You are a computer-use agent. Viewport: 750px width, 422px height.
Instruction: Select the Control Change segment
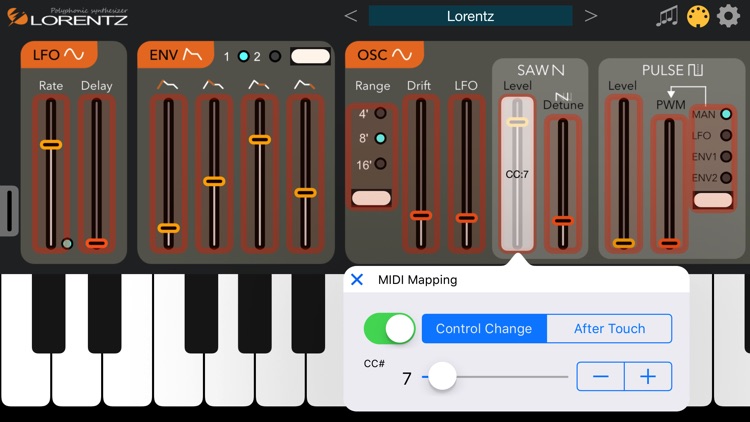[484, 329]
